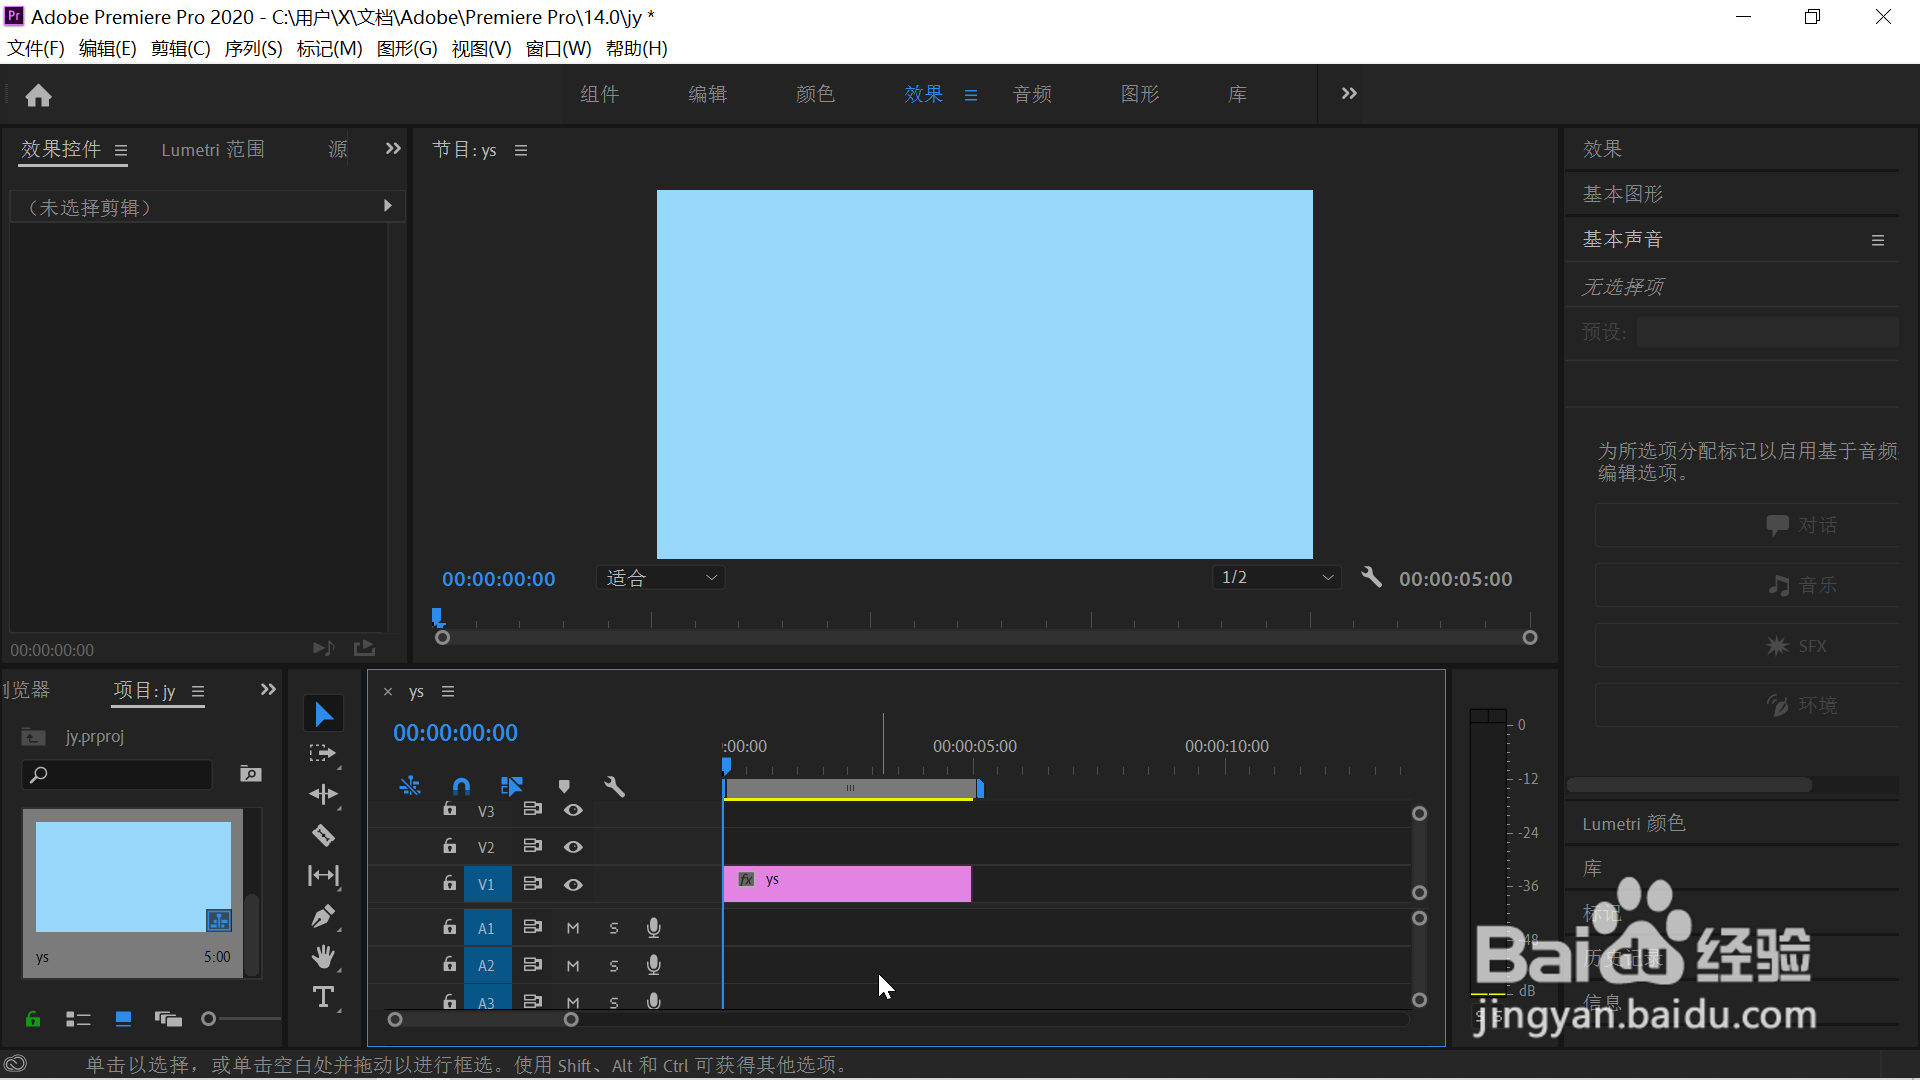Open timeline display settings wrench

point(614,787)
